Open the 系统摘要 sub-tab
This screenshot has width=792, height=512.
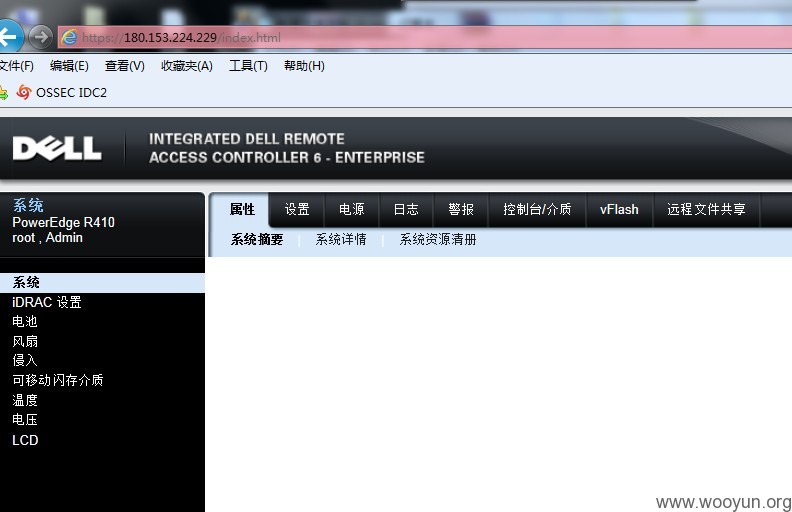tap(257, 239)
